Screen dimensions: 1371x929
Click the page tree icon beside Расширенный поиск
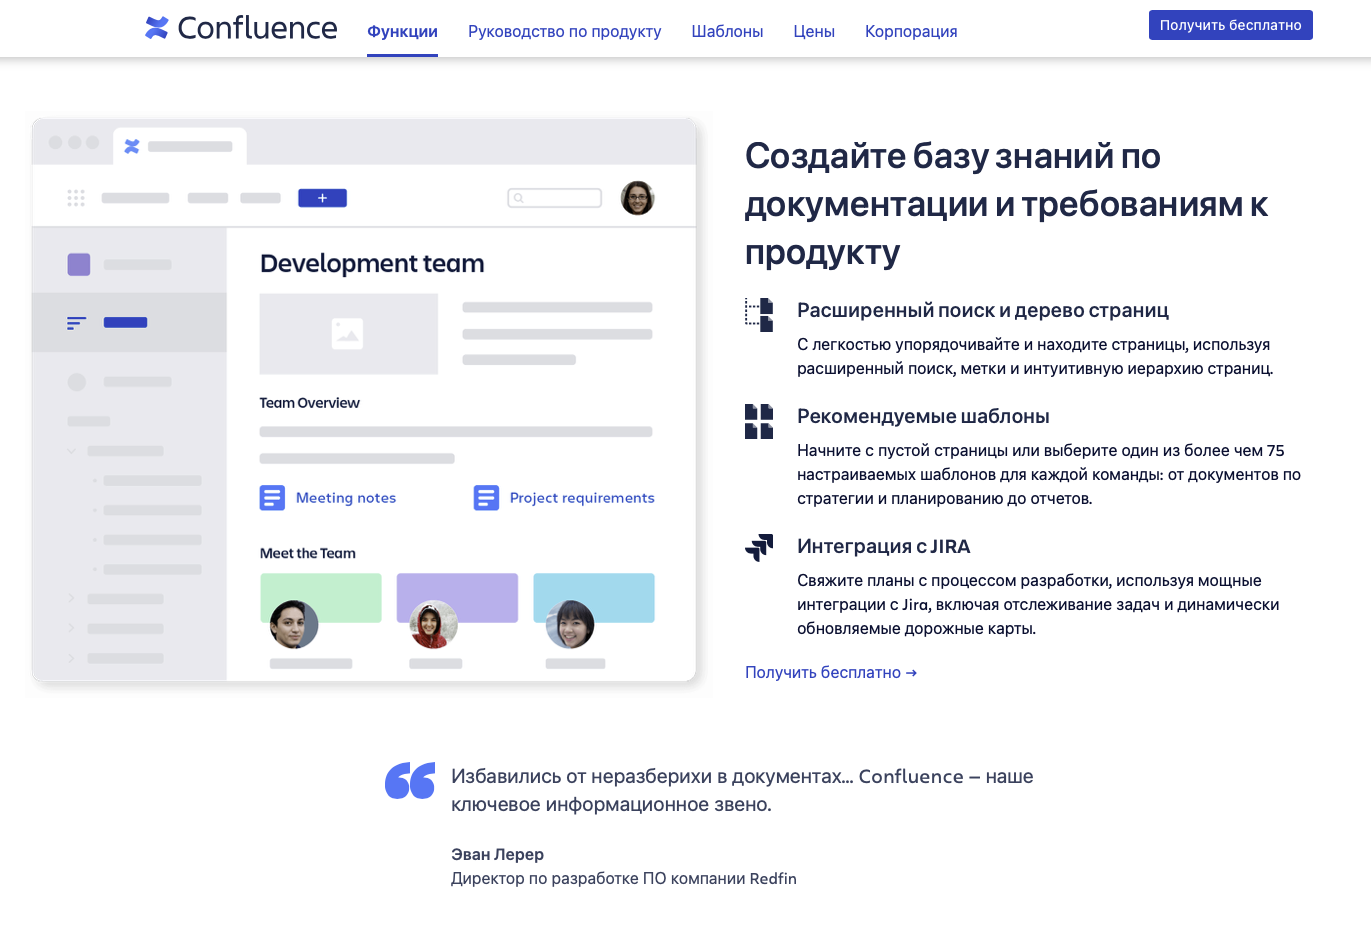(x=759, y=314)
